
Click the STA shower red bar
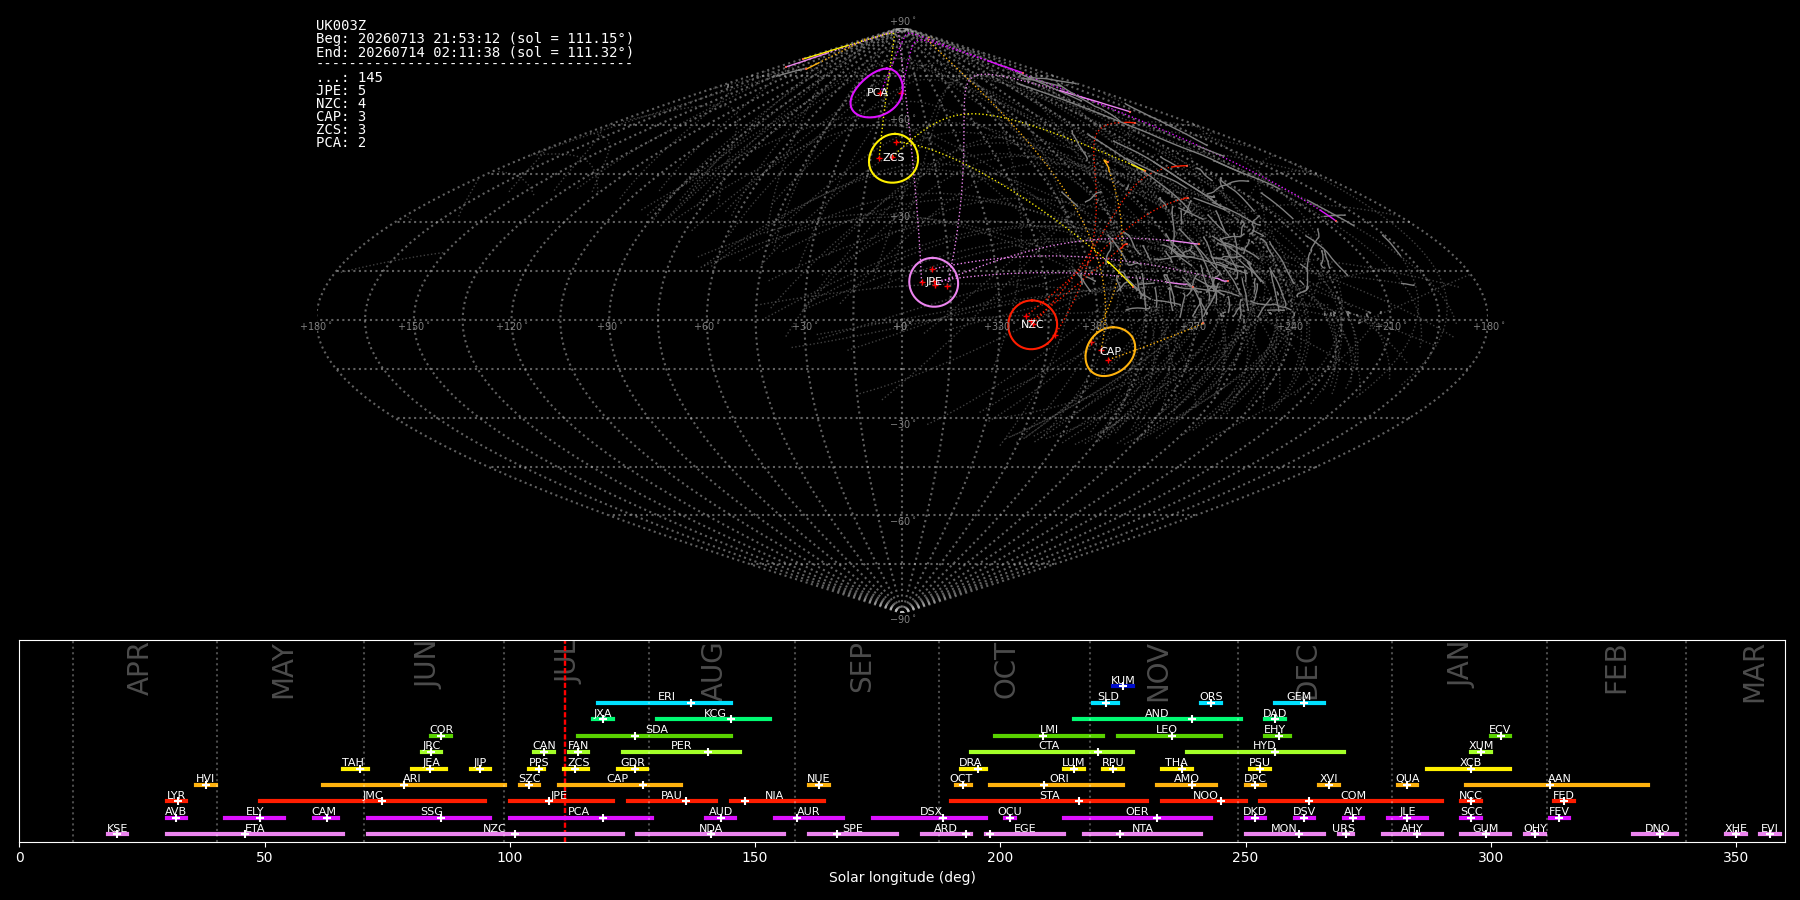(x=1049, y=801)
